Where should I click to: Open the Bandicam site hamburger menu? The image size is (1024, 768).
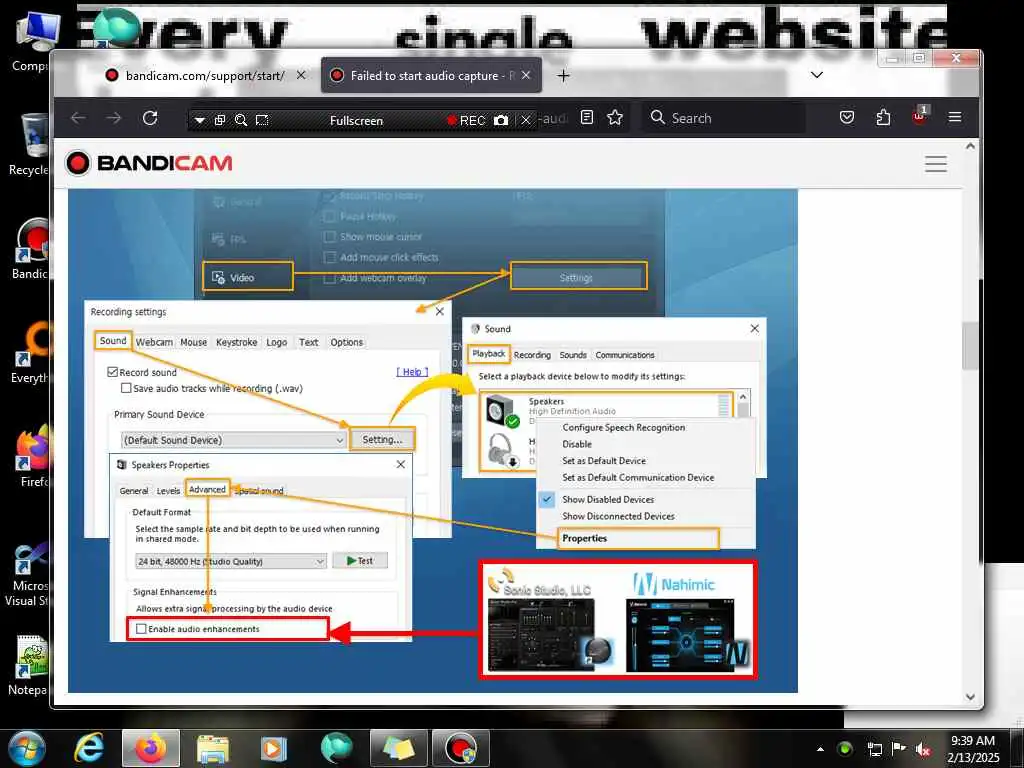point(936,164)
